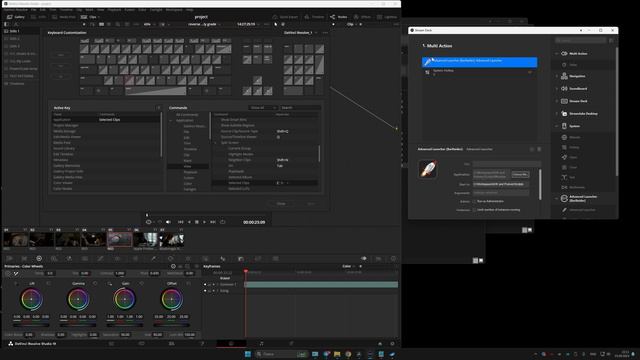Open the Curves palette icon

[x=100, y=258]
